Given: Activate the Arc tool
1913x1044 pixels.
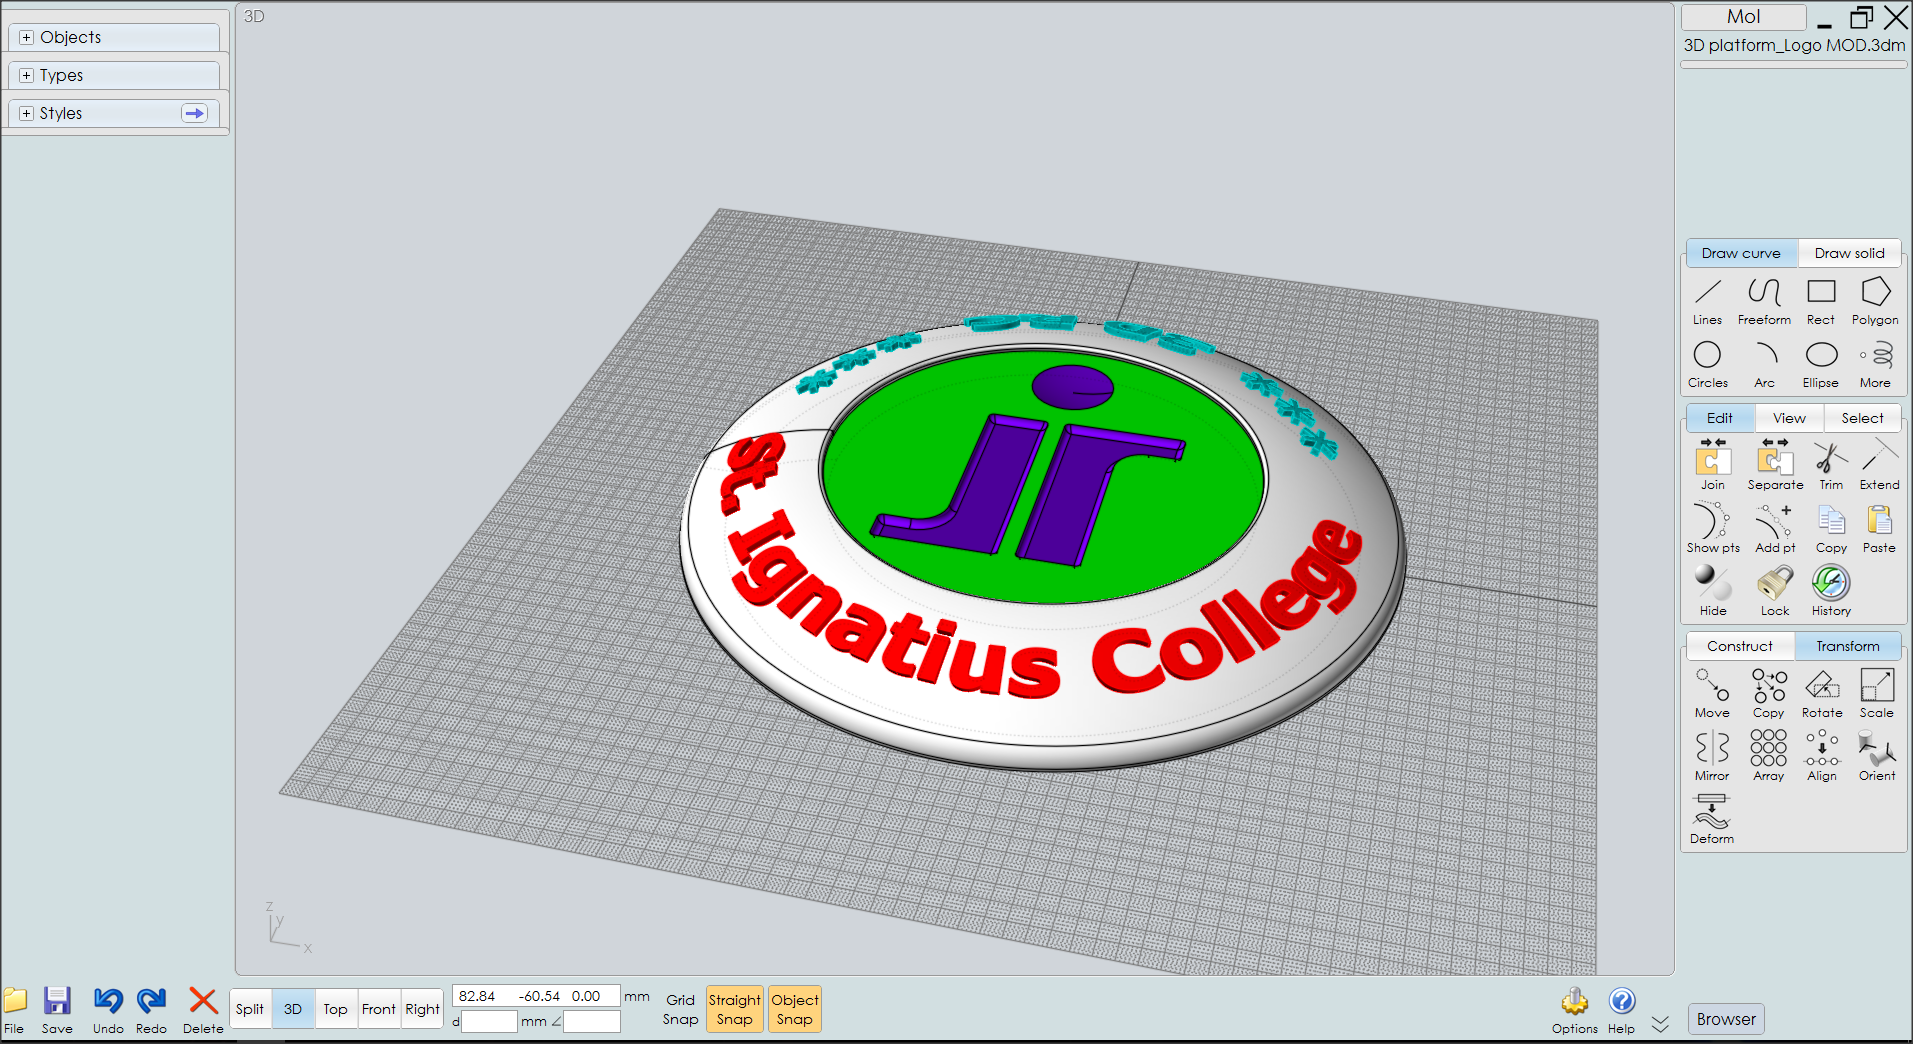Looking at the screenshot, I should pyautogui.click(x=1765, y=364).
